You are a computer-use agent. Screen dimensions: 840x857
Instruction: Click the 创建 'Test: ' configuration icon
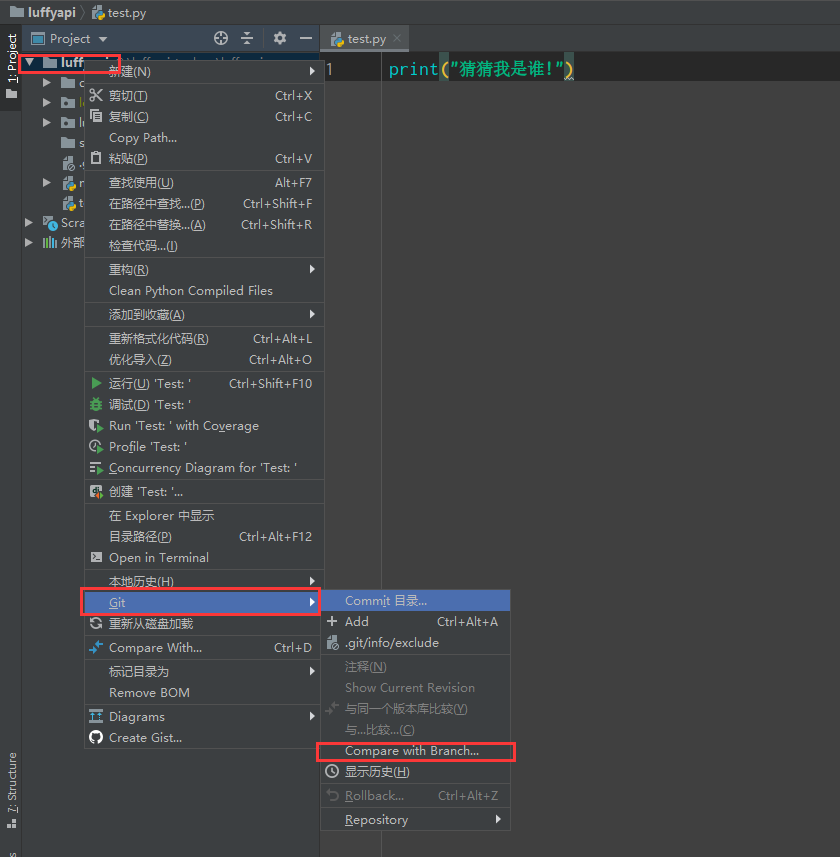[96, 492]
